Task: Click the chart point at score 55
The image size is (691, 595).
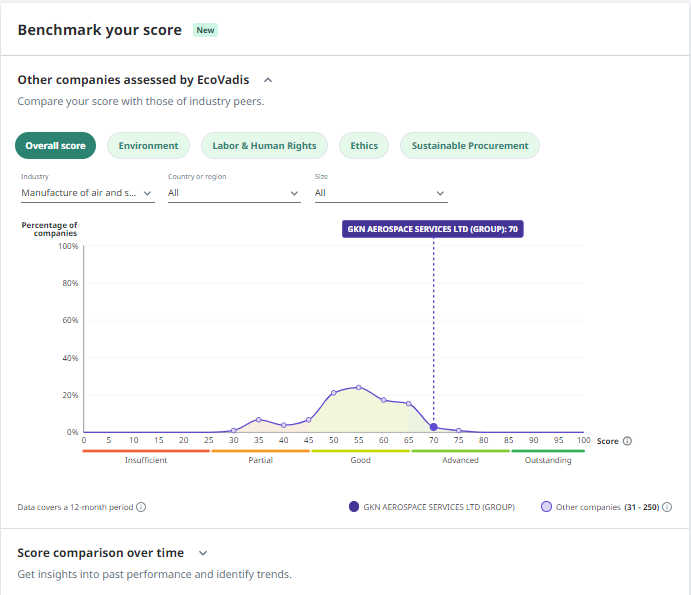Action: coord(359,387)
